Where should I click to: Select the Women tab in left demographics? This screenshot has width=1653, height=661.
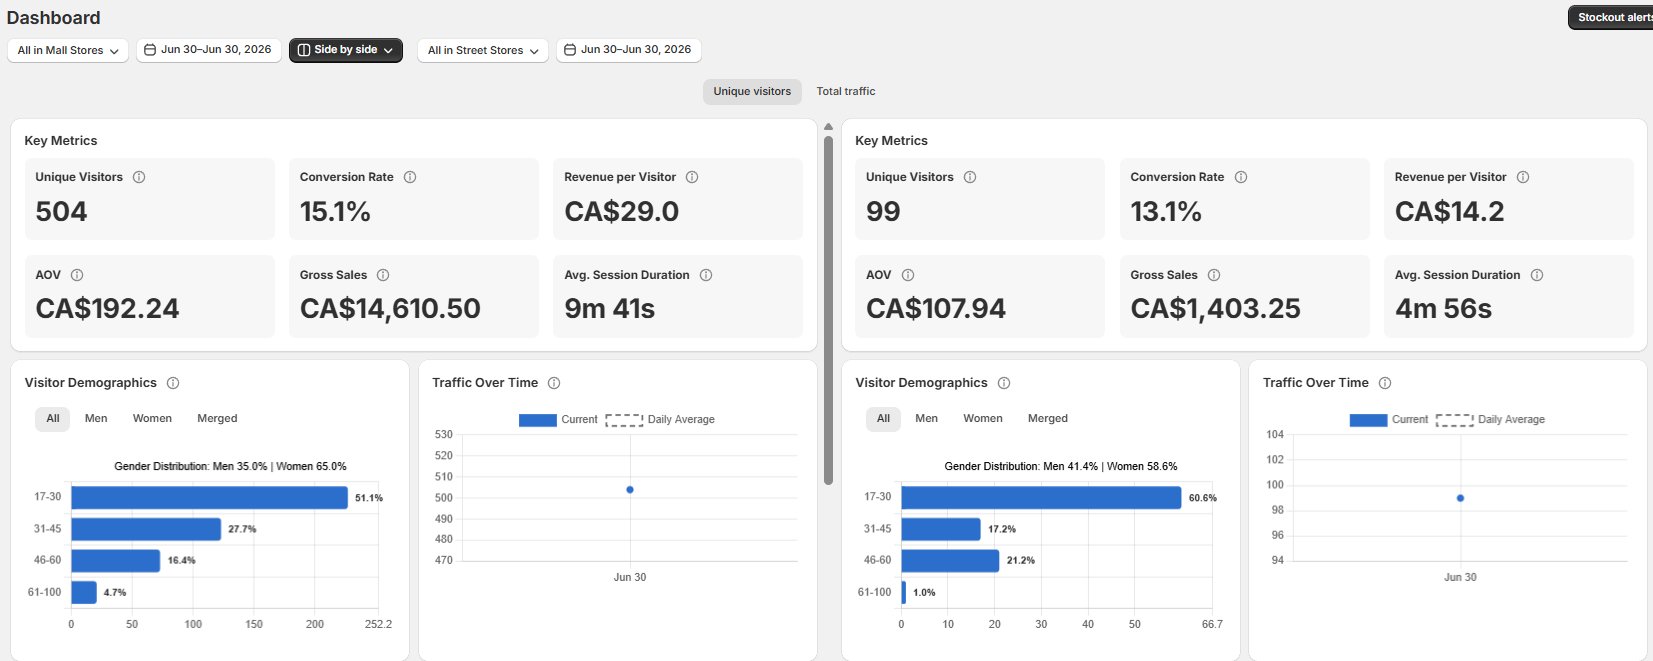click(x=152, y=419)
